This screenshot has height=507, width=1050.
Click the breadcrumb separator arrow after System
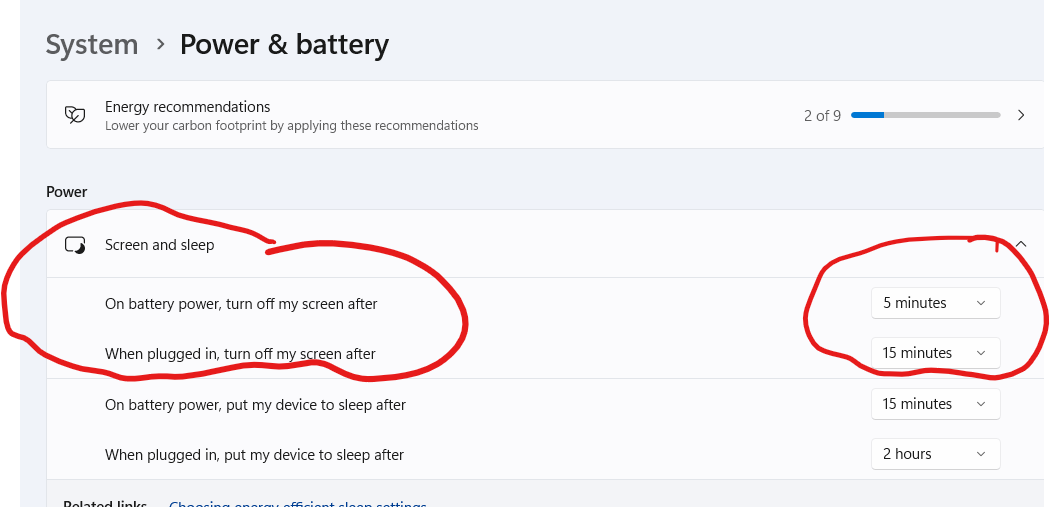pos(159,44)
